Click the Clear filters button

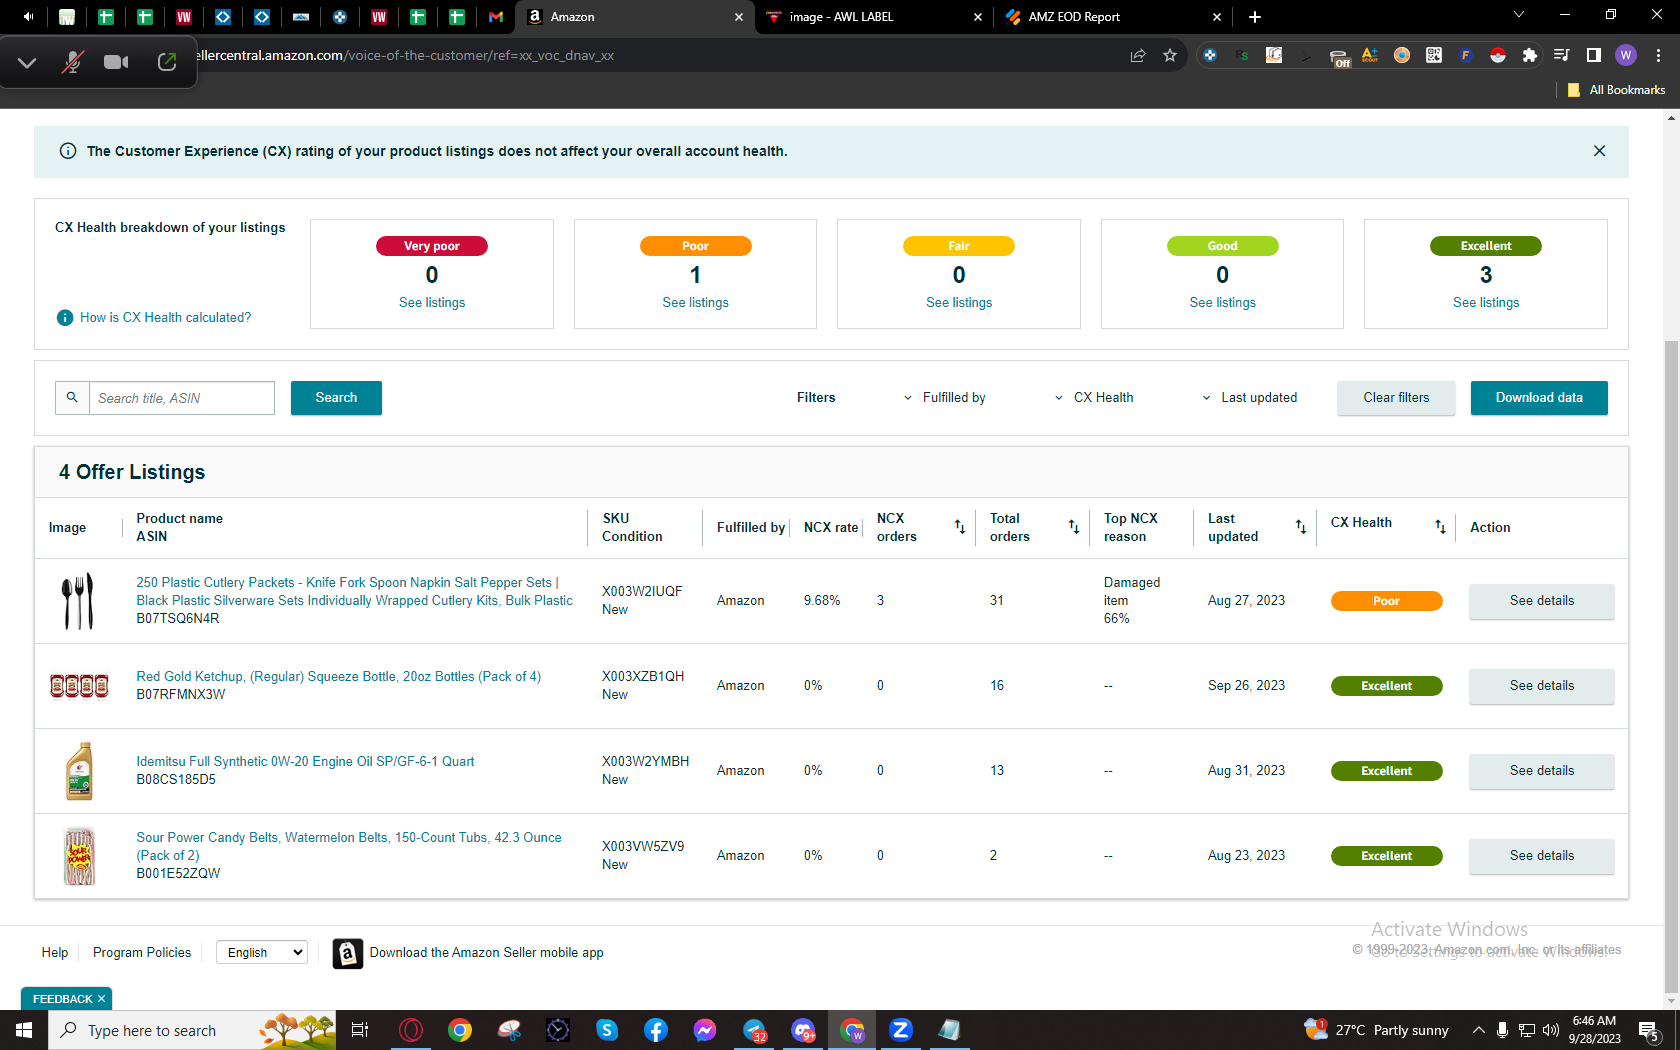click(x=1396, y=398)
